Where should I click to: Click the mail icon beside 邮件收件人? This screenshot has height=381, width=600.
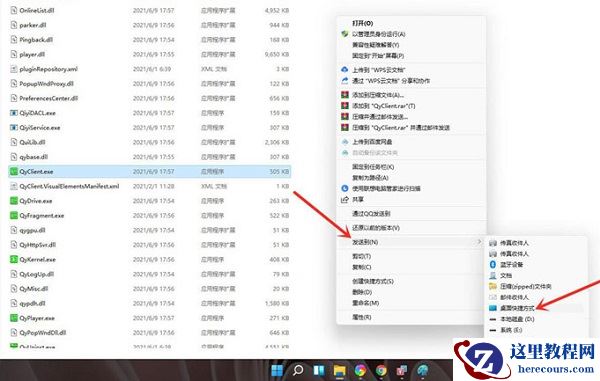click(x=493, y=297)
